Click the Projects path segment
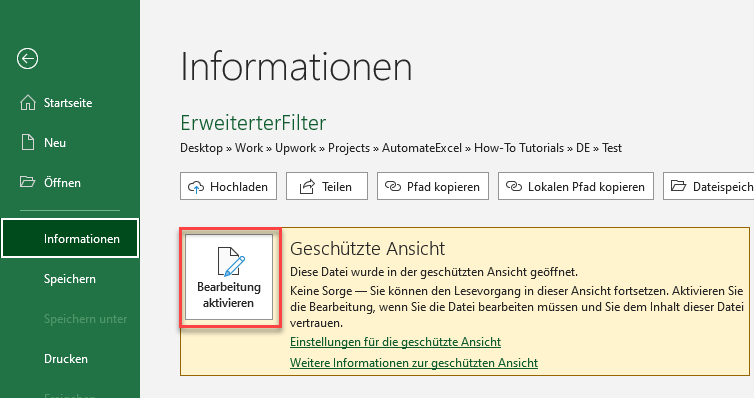754x398 pixels. [349, 148]
